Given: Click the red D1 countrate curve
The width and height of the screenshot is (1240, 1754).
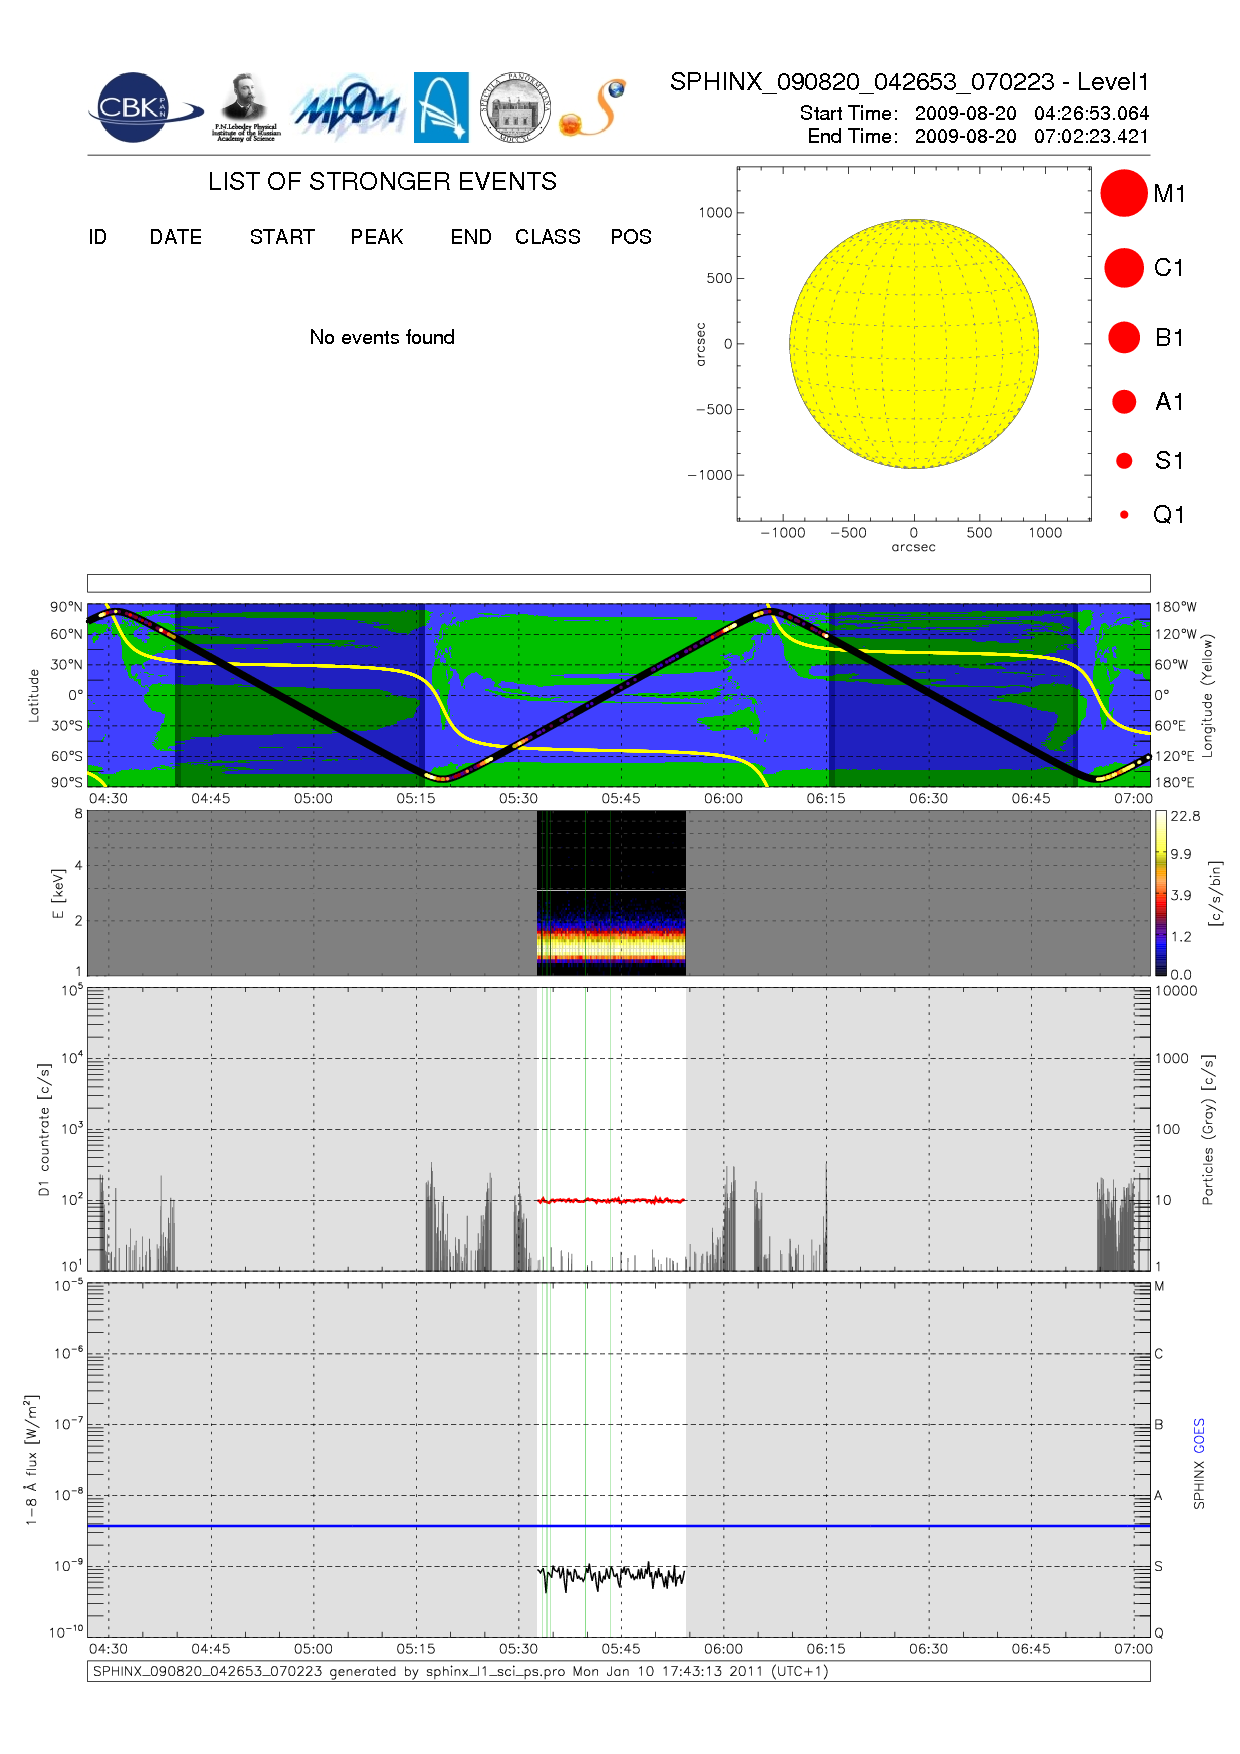Looking at the screenshot, I should [x=611, y=1200].
